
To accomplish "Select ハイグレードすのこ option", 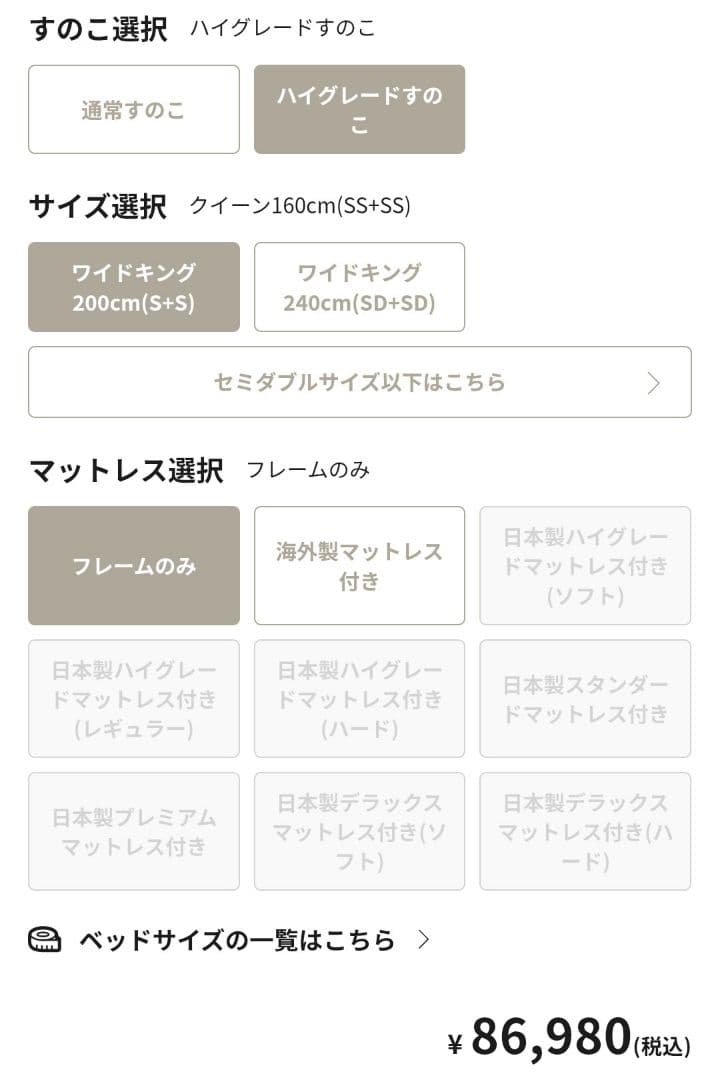I will tap(359, 110).
